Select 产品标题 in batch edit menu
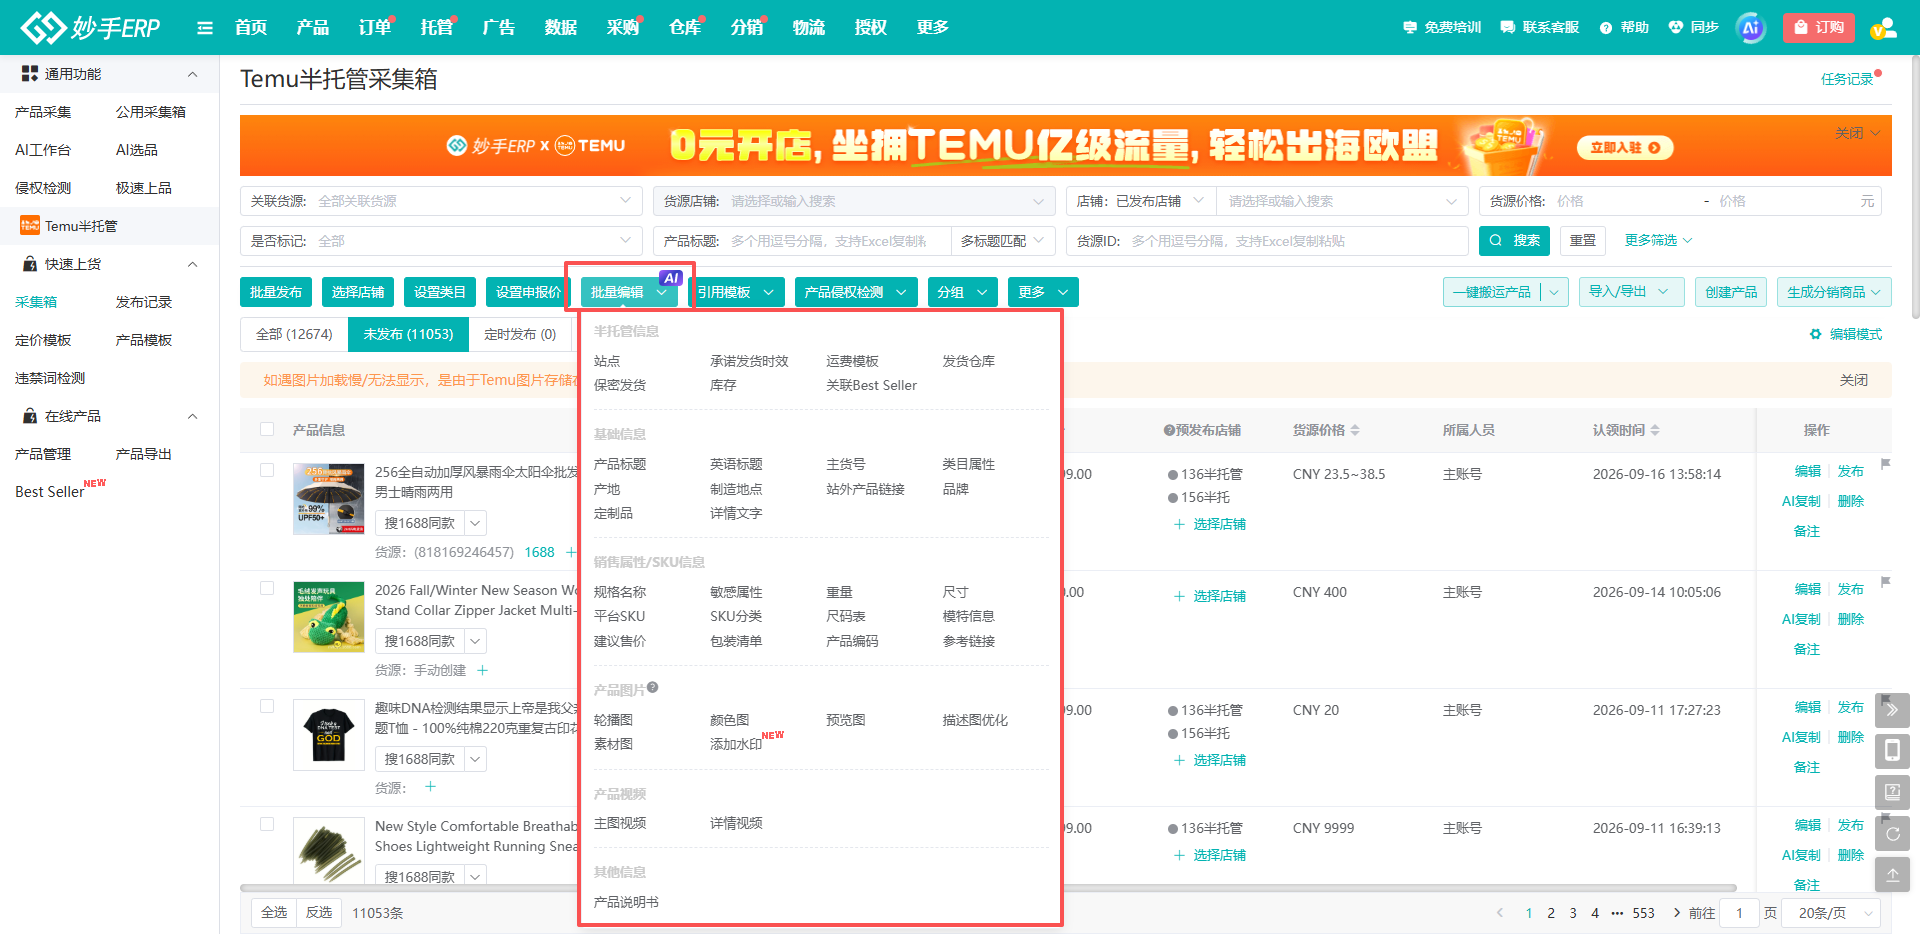 coord(620,464)
